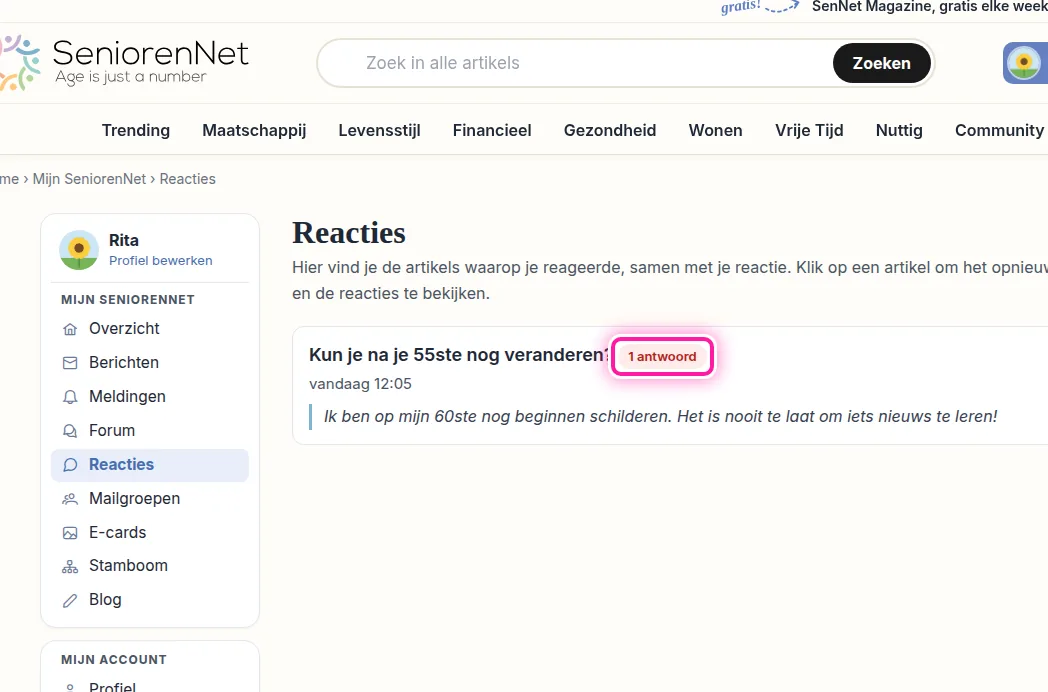Click the '1 antwoord' badge
This screenshot has height=692, width=1048.
point(662,356)
